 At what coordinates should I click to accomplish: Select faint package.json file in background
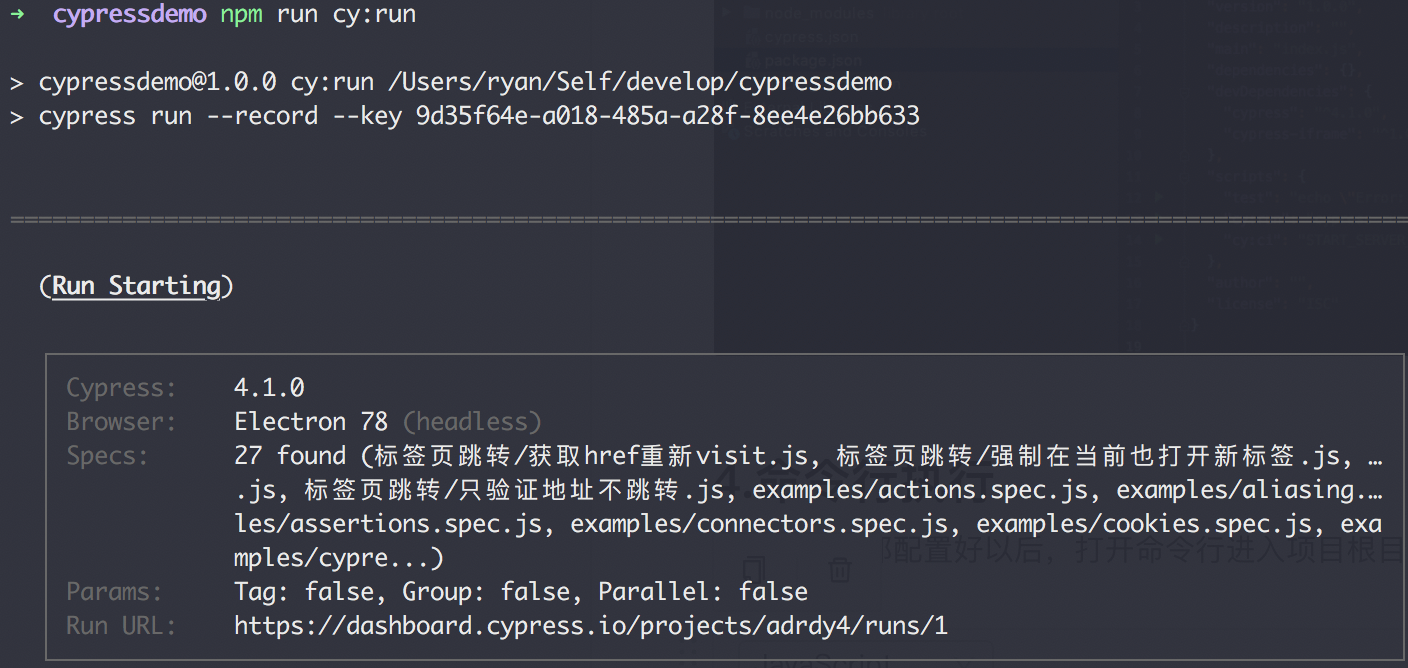pyautogui.click(x=810, y=60)
